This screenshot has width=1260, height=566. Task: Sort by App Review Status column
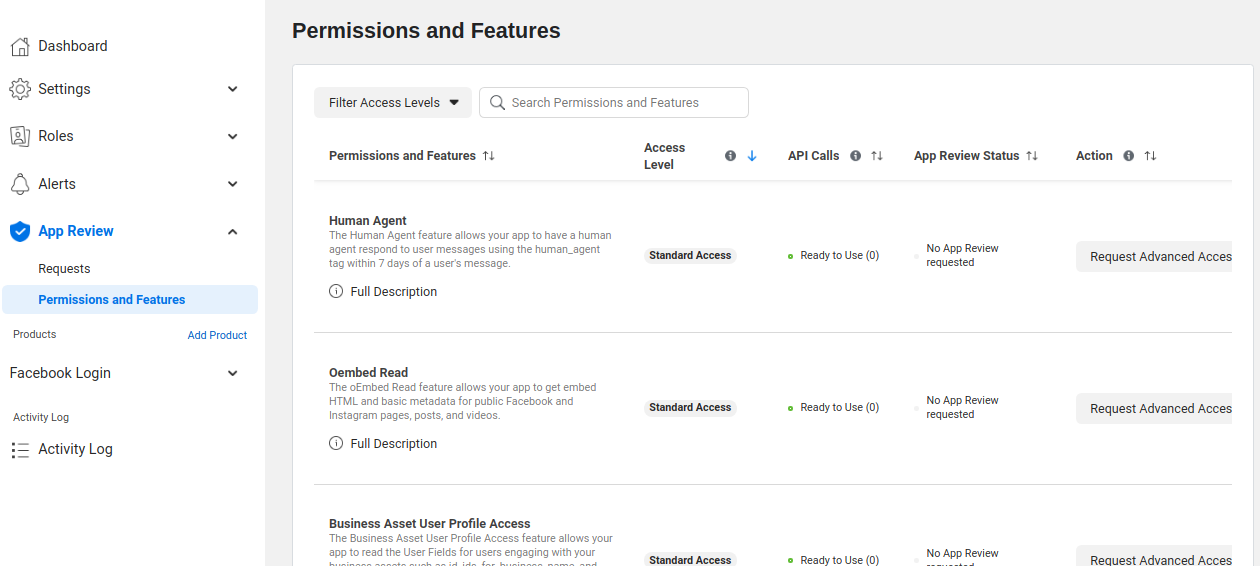(x=1032, y=156)
